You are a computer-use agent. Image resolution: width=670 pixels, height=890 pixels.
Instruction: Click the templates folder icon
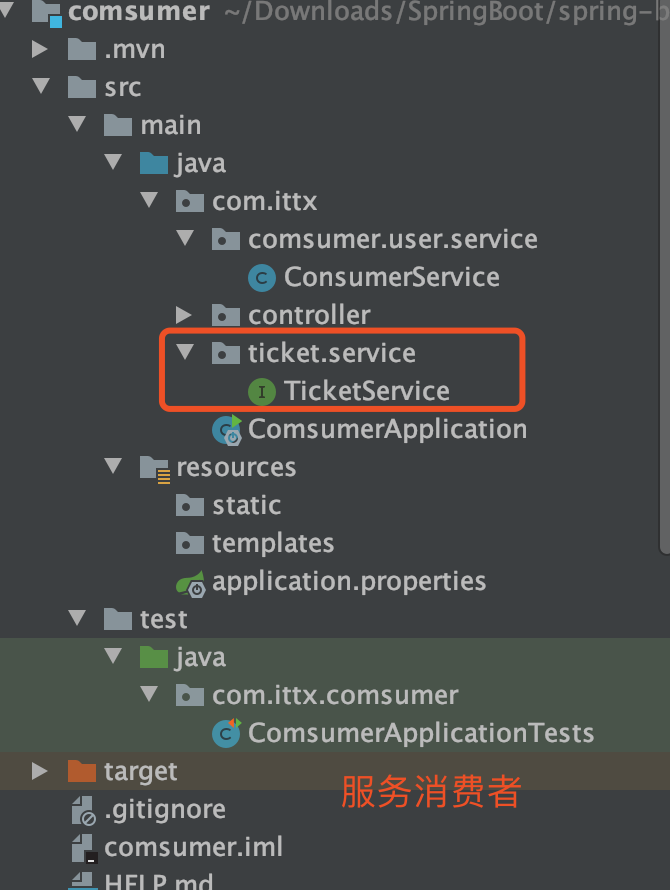(x=190, y=544)
